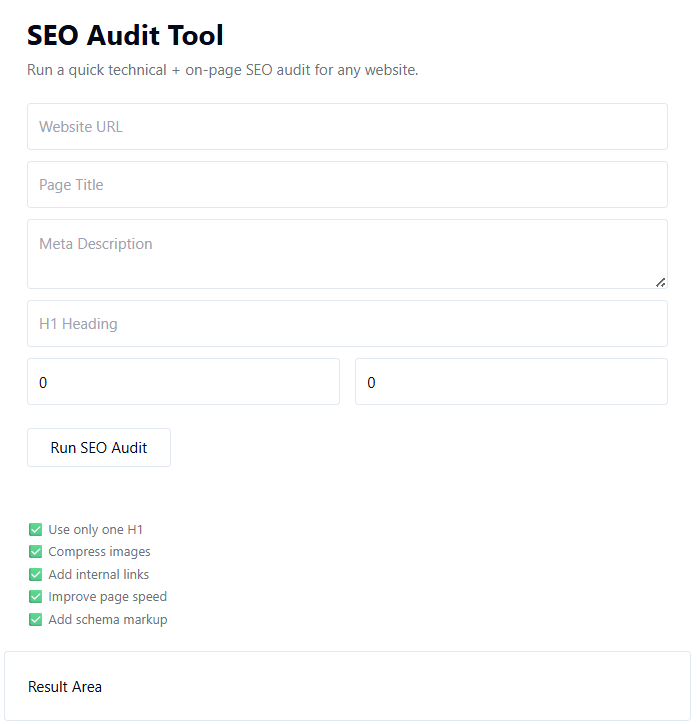The height and width of the screenshot is (724, 697).
Task: Click the SEO Audit Tool heading
Action: pyautogui.click(x=125, y=36)
